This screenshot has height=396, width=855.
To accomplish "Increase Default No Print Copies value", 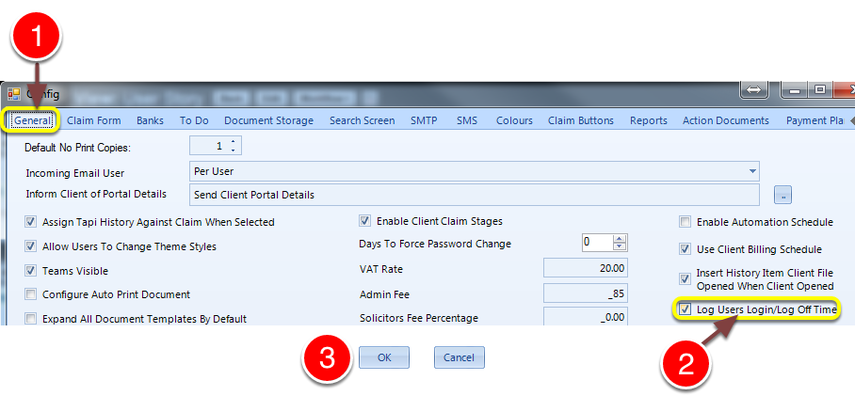I will (x=233, y=142).
